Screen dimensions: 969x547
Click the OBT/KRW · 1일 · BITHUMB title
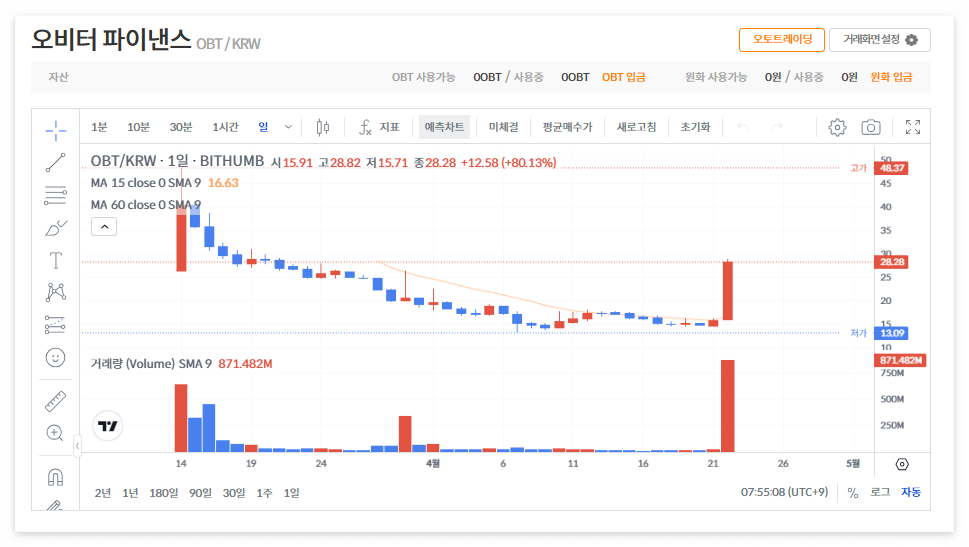pyautogui.click(x=177, y=161)
